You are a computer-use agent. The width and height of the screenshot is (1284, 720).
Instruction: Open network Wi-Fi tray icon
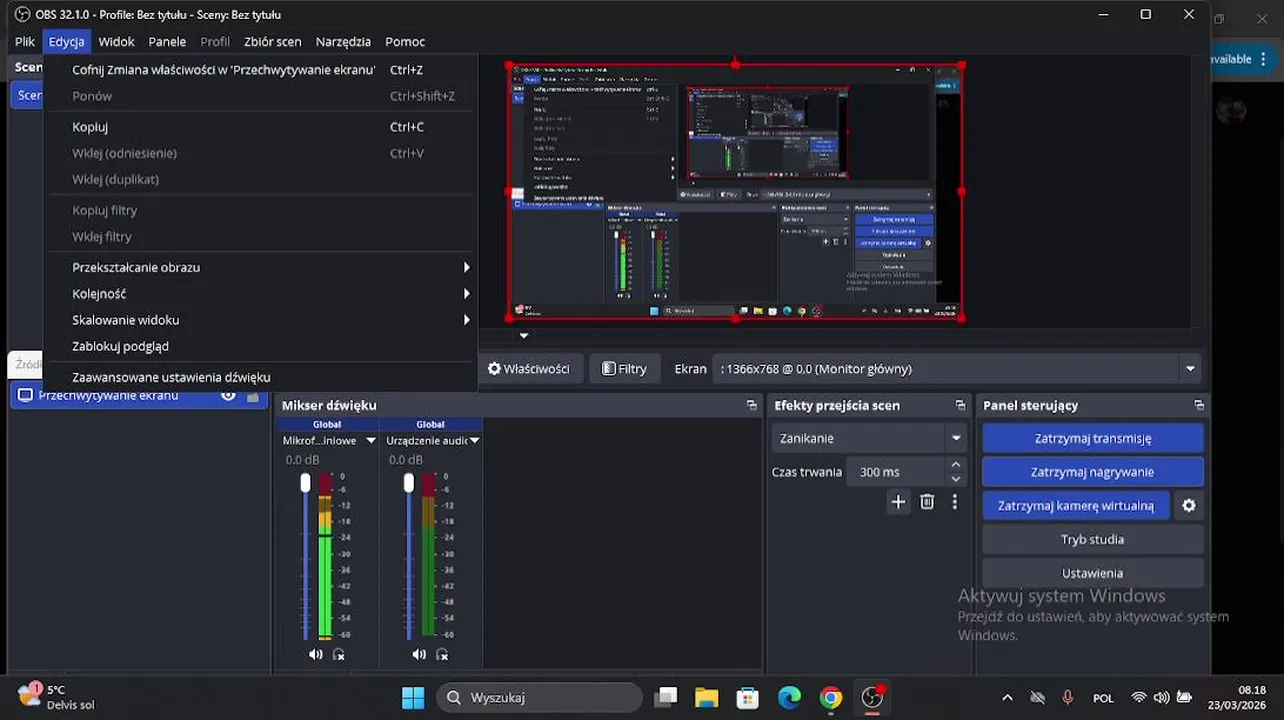pyautogui.click(x=1139, y=697)
